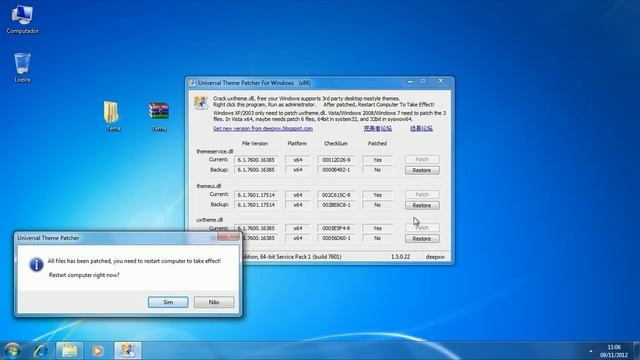Open the Computador desktop icon
640x360 pixels.
coord(22,19)
